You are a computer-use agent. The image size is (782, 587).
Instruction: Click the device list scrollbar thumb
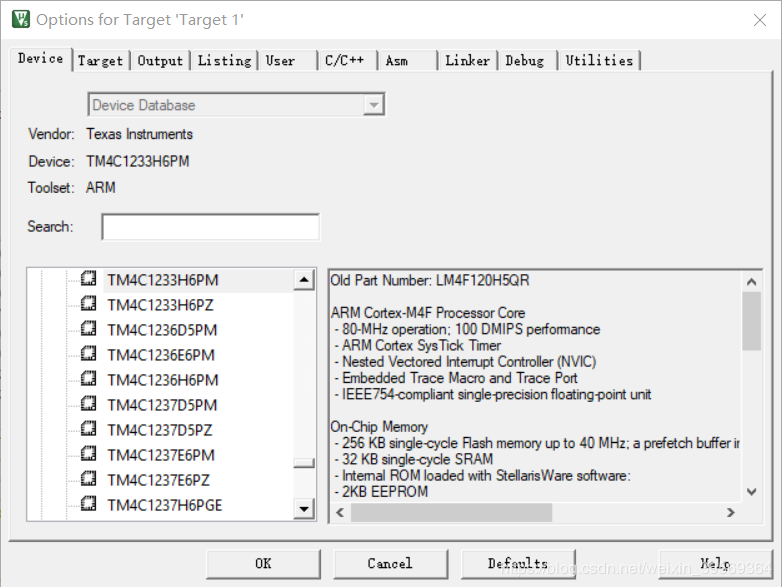304,463
